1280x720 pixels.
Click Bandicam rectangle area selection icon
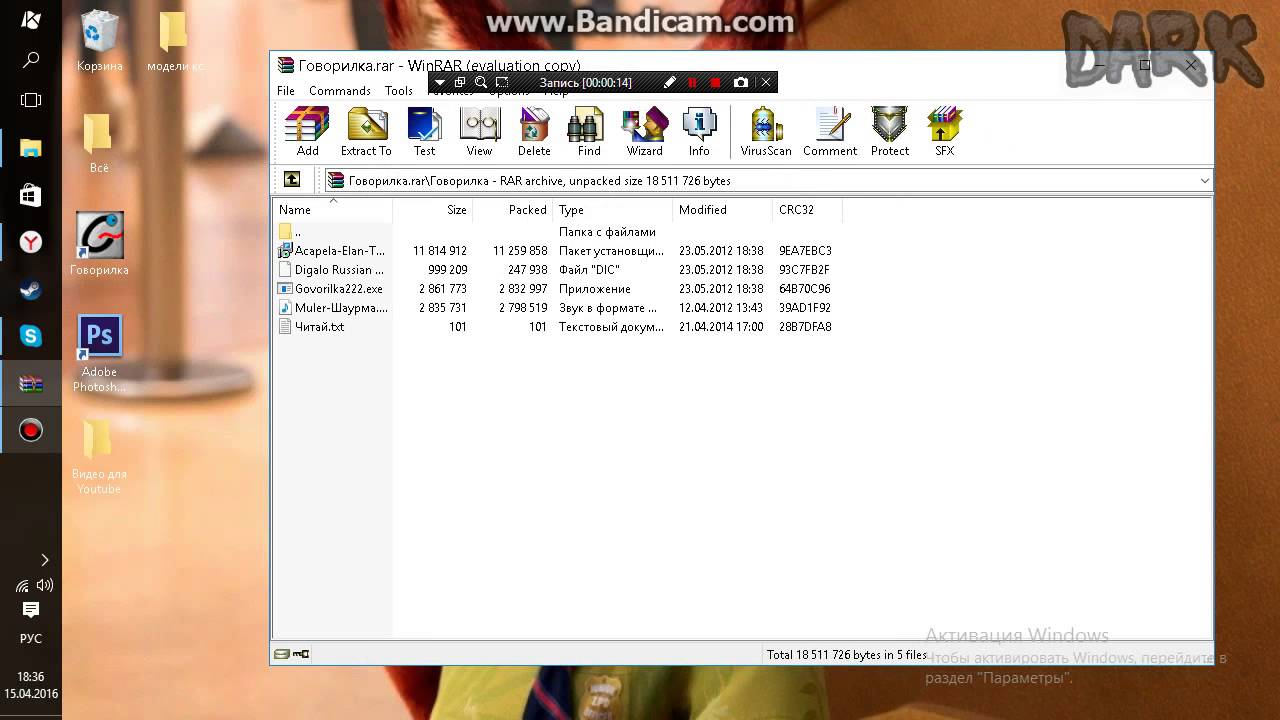[502, 83]
